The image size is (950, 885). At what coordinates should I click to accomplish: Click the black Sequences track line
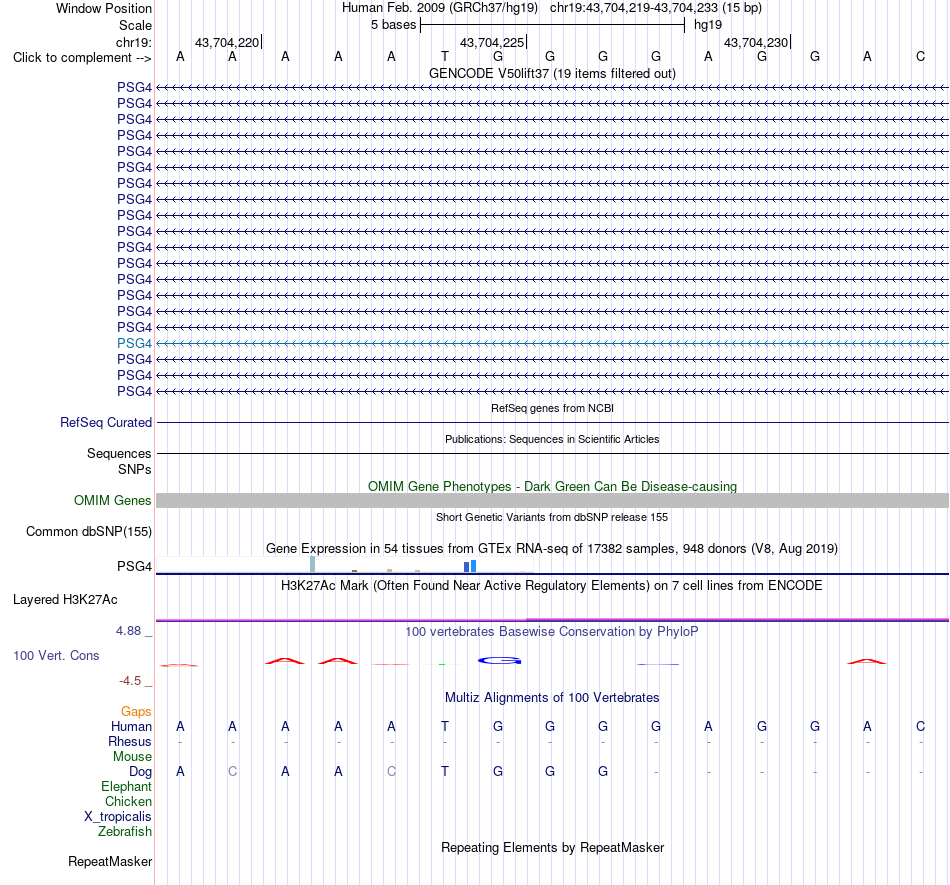pos(552,453)
